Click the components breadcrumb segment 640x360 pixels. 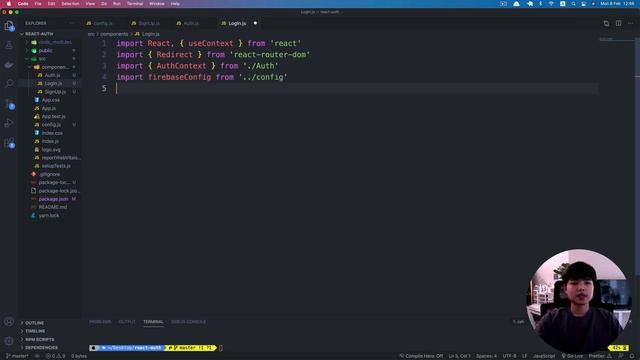pyautogui.click(x=114, y=34)
